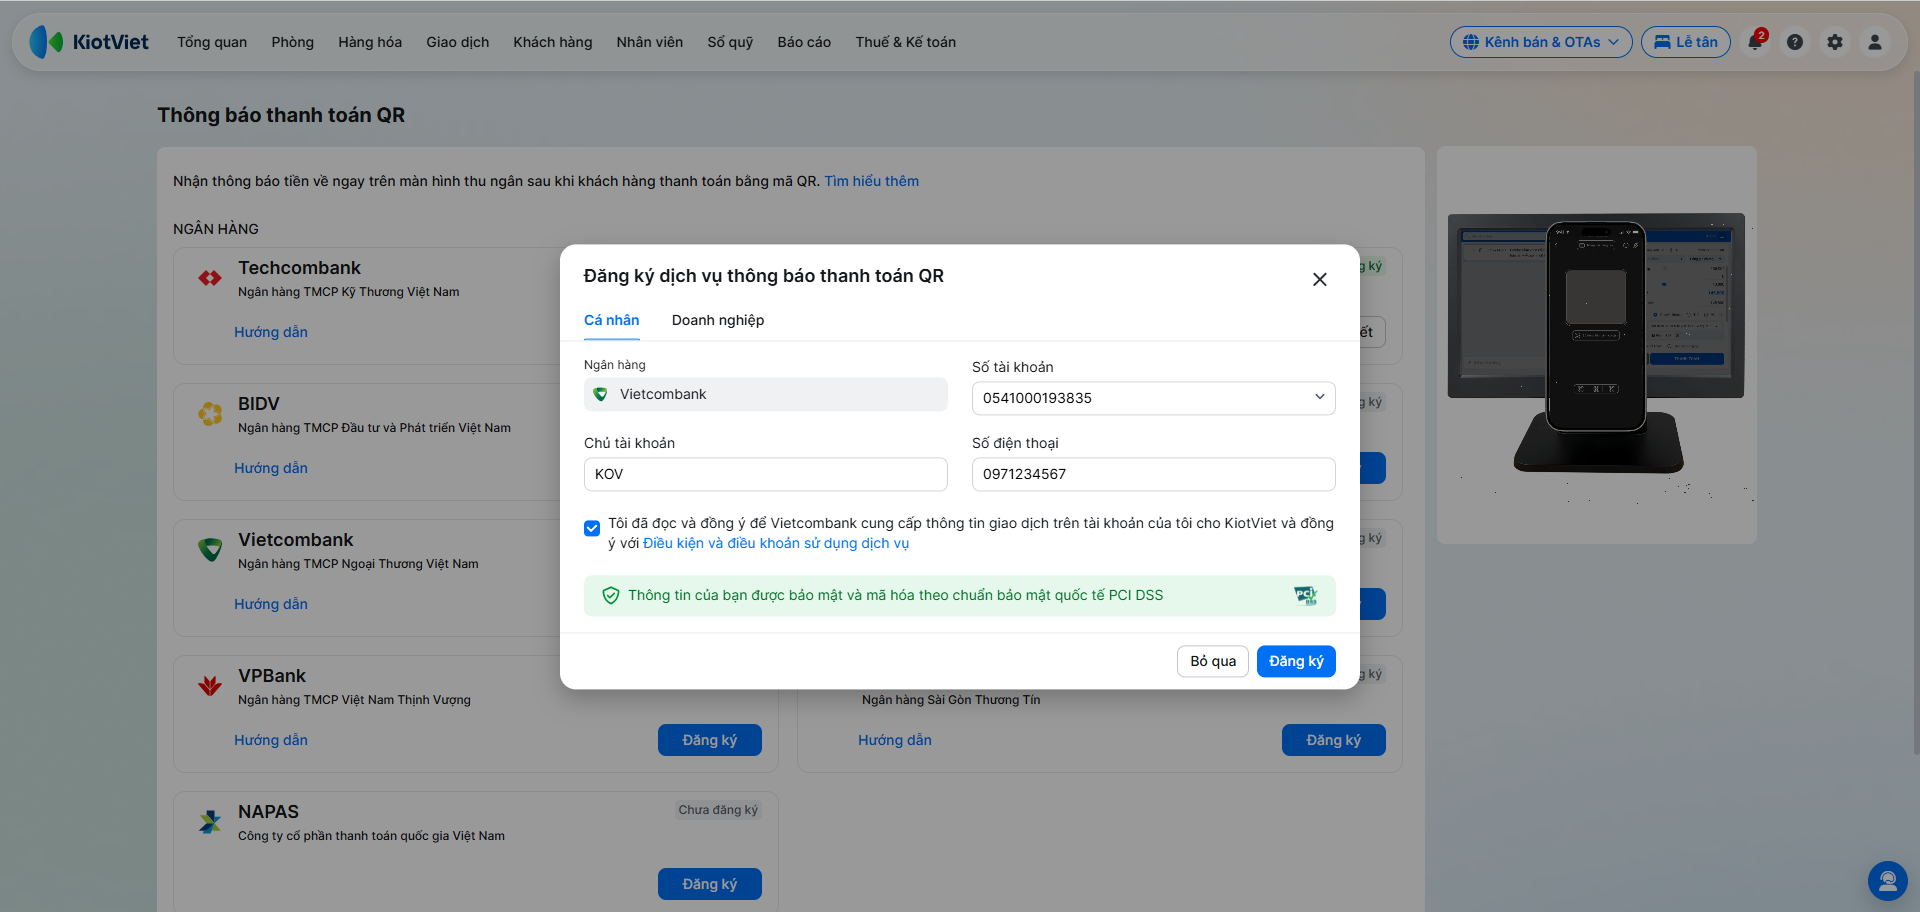Switch to the Cá nhân tab

612,320
